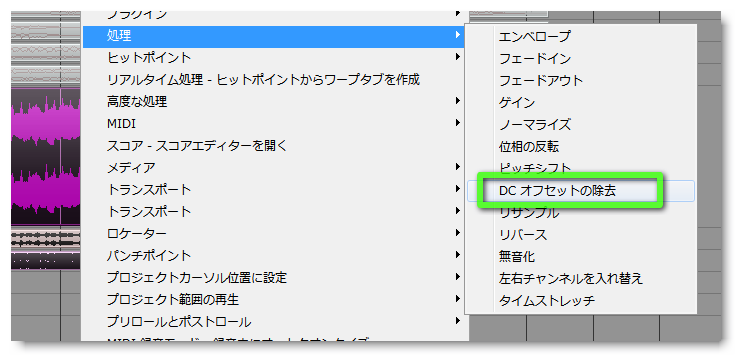This screenshot has height=364, width=744.
Task: Select ノーマライズ in the submenu
Action: 580,124
